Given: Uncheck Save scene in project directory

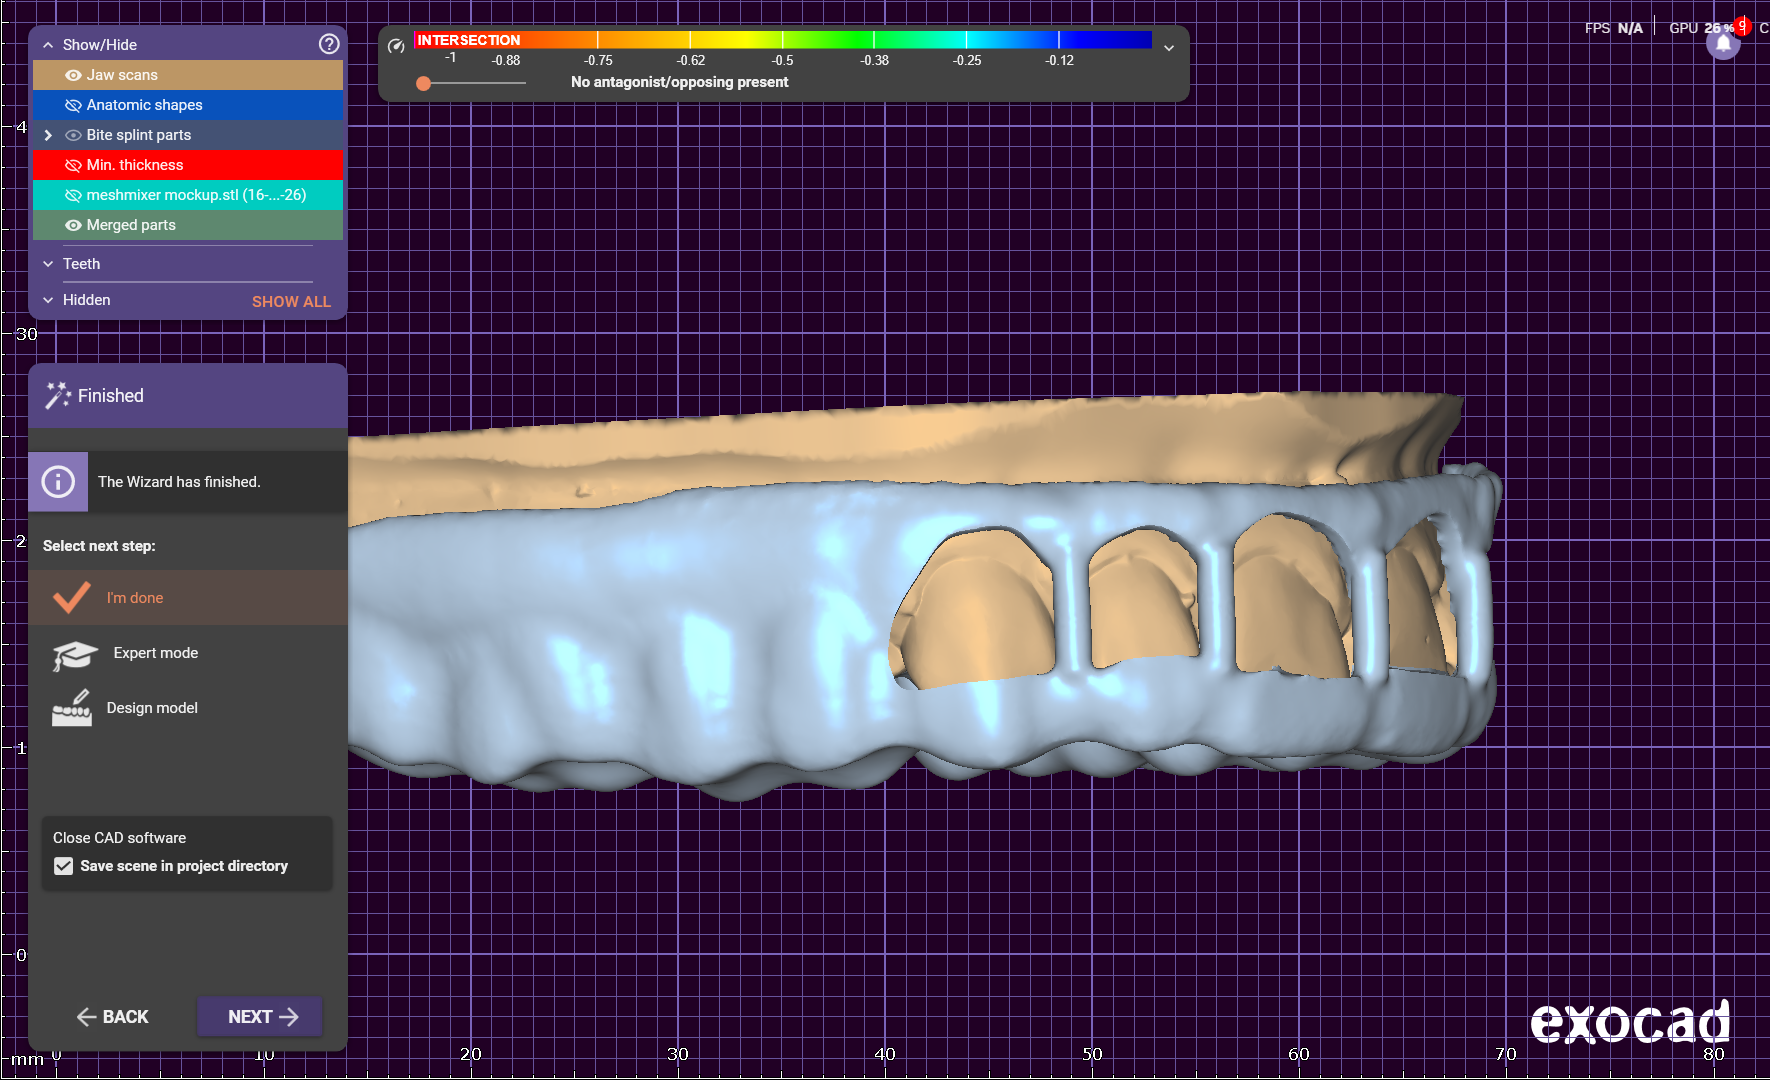Looking at the screenshot, I should [x=64, y=866].
